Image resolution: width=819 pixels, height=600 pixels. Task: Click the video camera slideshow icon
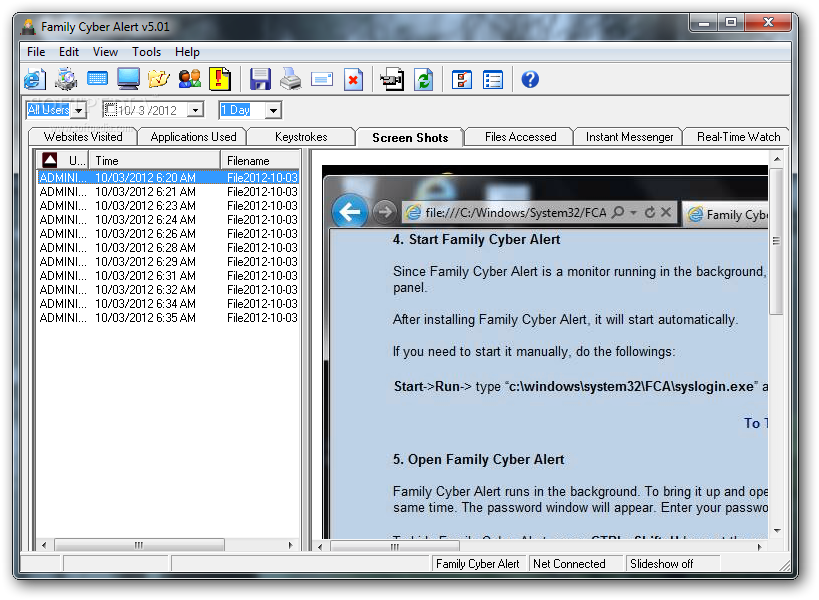[x=392, y=80]
